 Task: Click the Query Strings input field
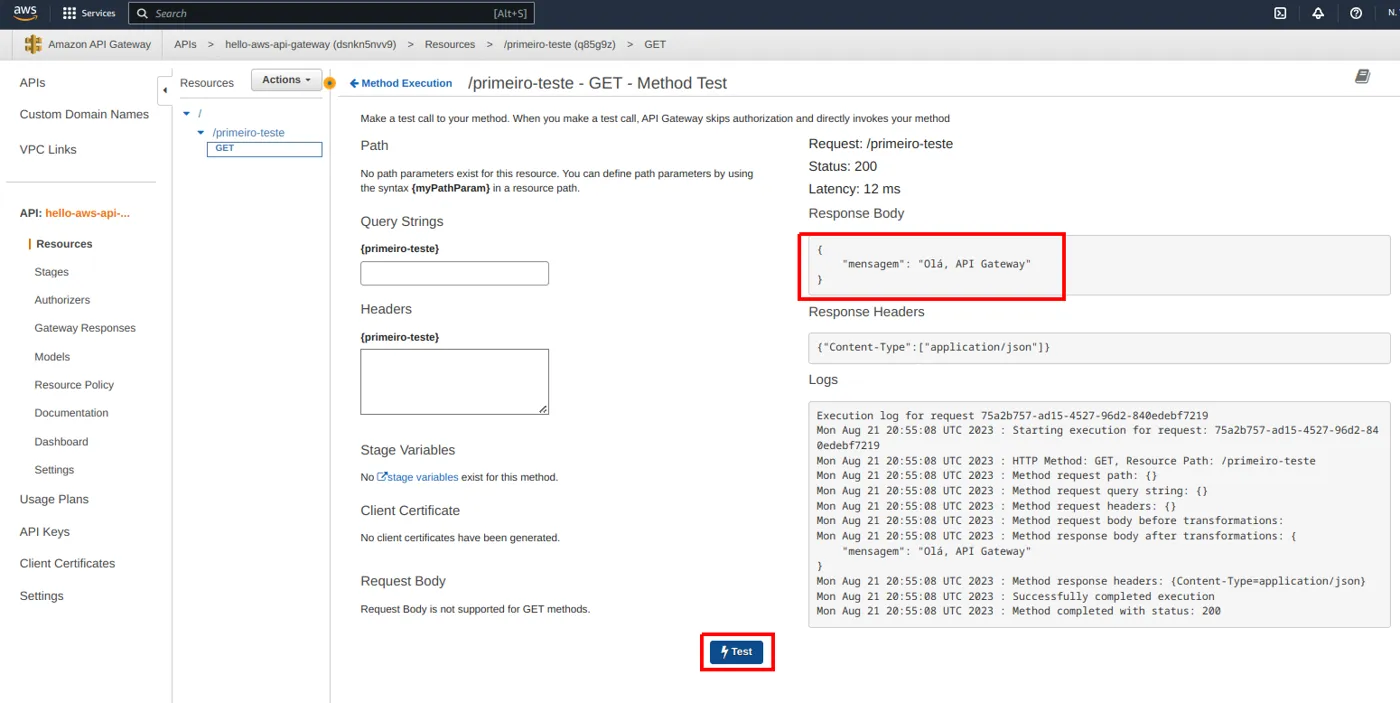pyautogui.click(x=454, y=273)
